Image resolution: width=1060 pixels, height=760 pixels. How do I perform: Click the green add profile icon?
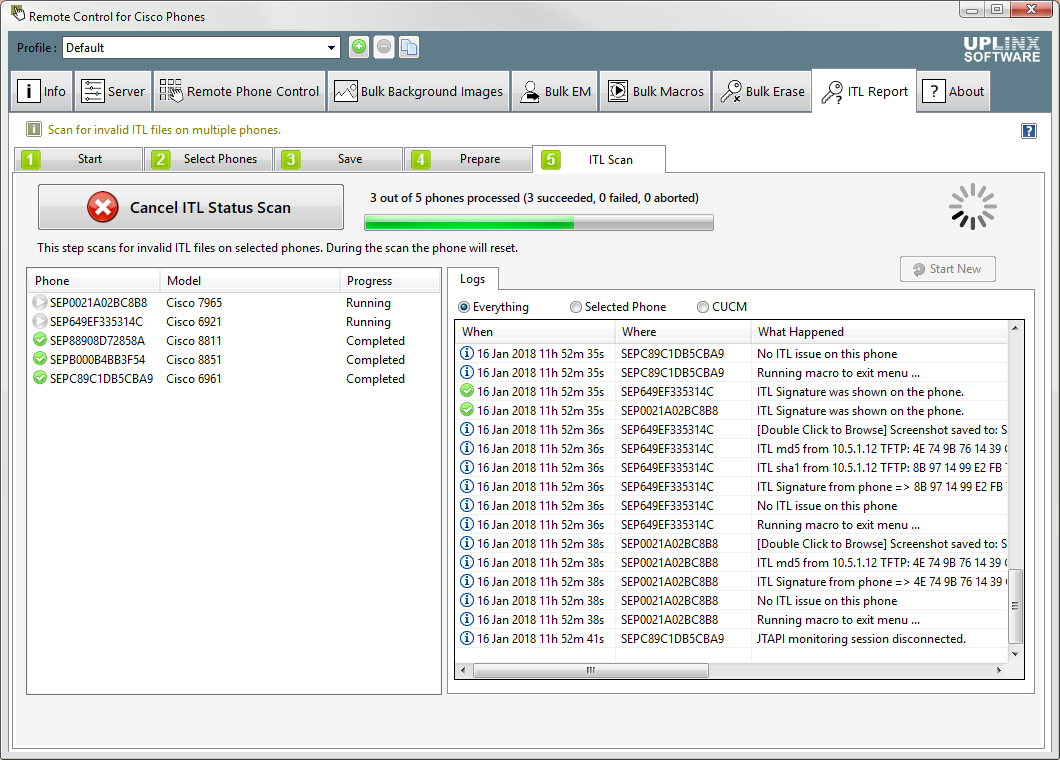359,47
